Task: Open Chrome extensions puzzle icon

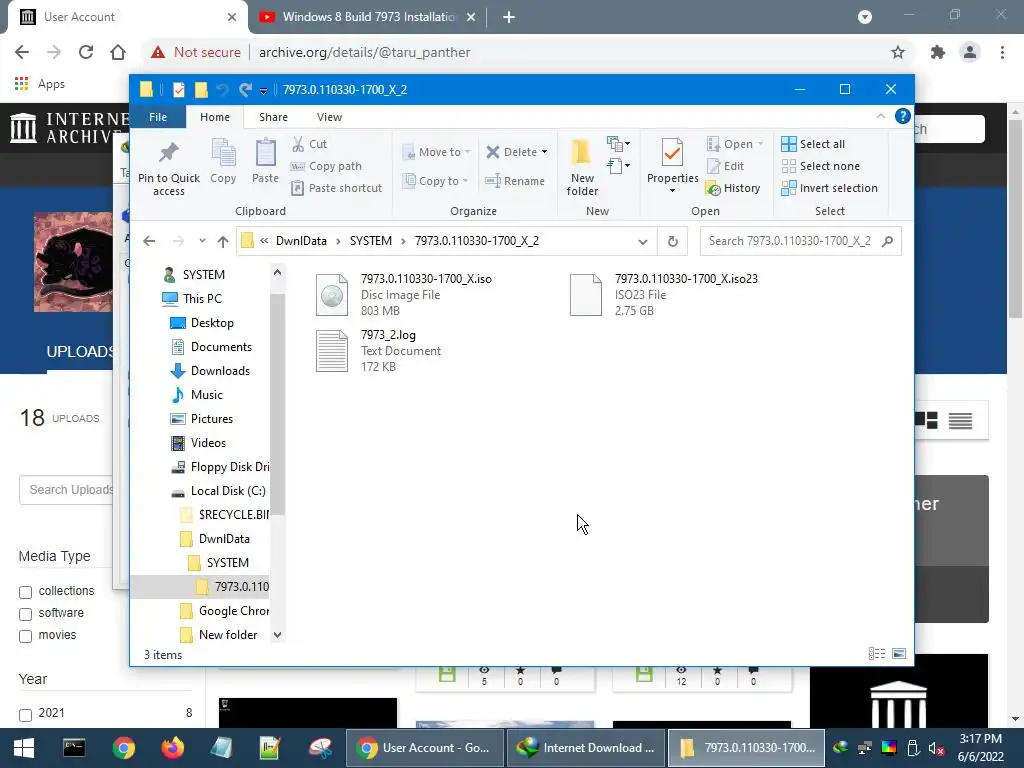Action: click(x=938, y=52)
